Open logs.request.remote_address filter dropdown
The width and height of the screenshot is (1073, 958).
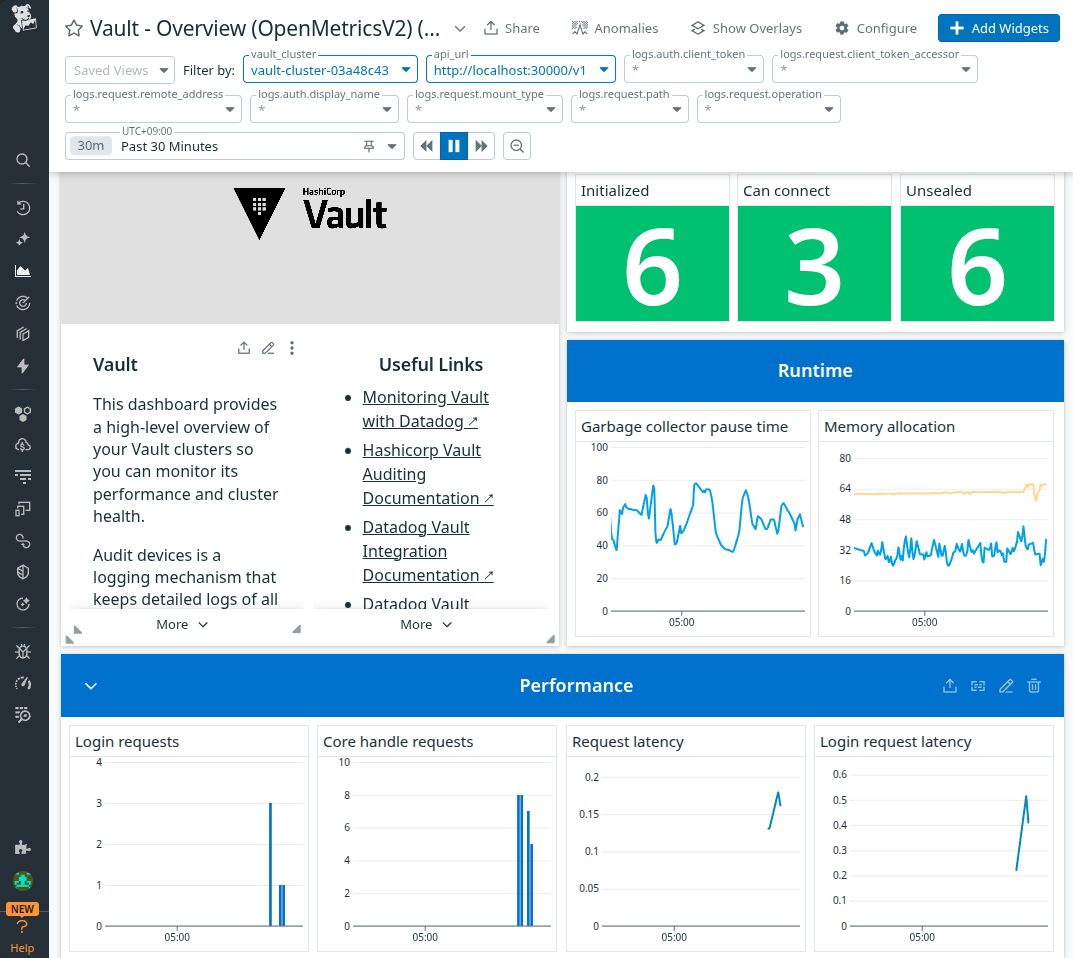click(x=153, y=109)
